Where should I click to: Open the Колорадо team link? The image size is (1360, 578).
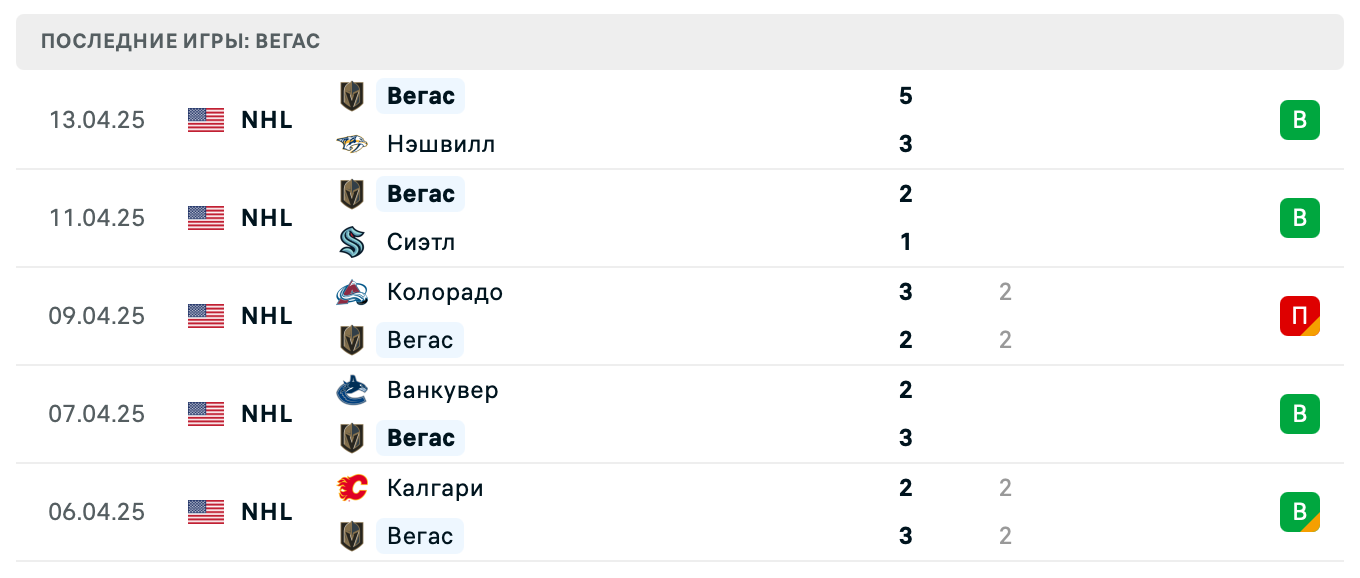point(445,292)
